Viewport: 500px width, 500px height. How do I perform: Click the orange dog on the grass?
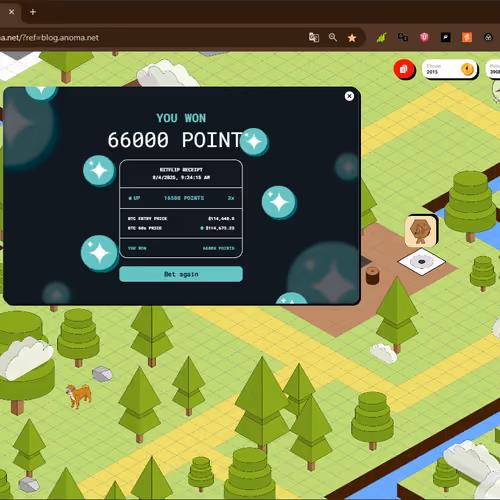point(79,395)
